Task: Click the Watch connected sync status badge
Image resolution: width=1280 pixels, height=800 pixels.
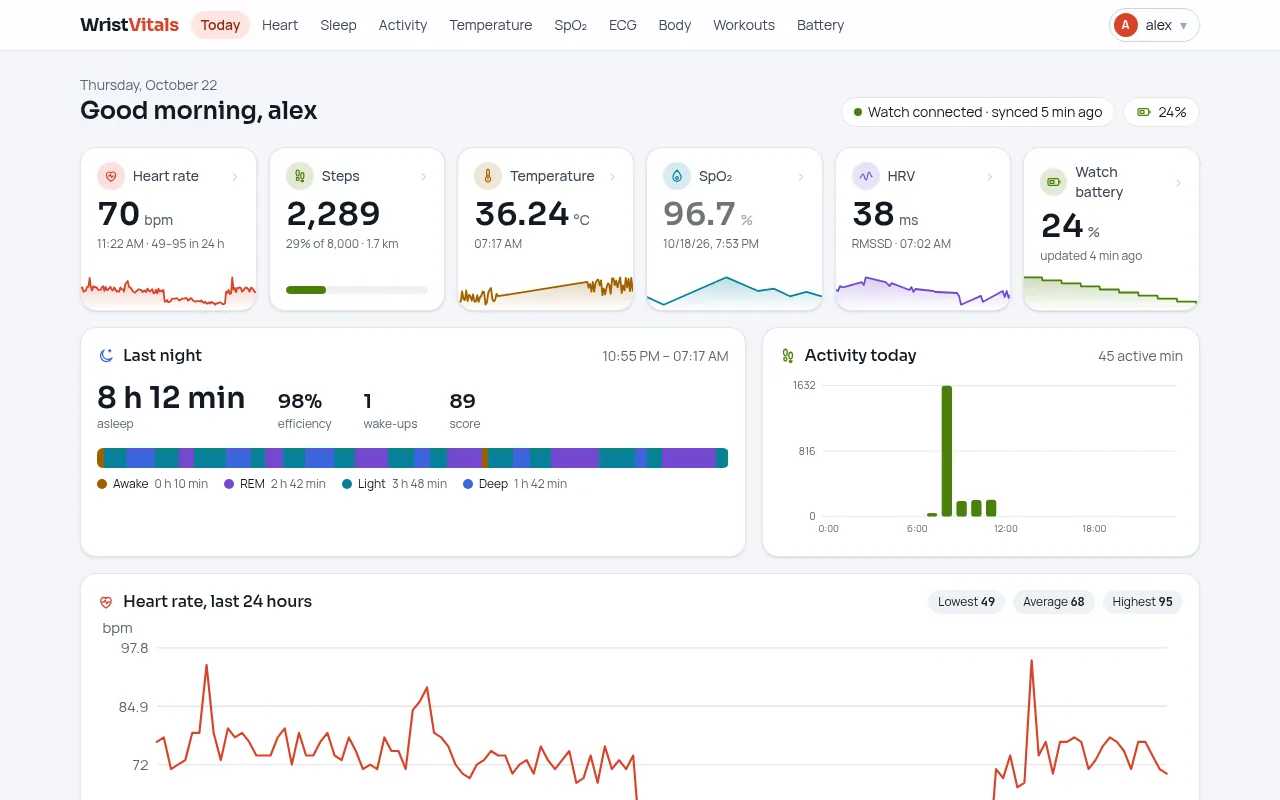Action: click(979, 112)
